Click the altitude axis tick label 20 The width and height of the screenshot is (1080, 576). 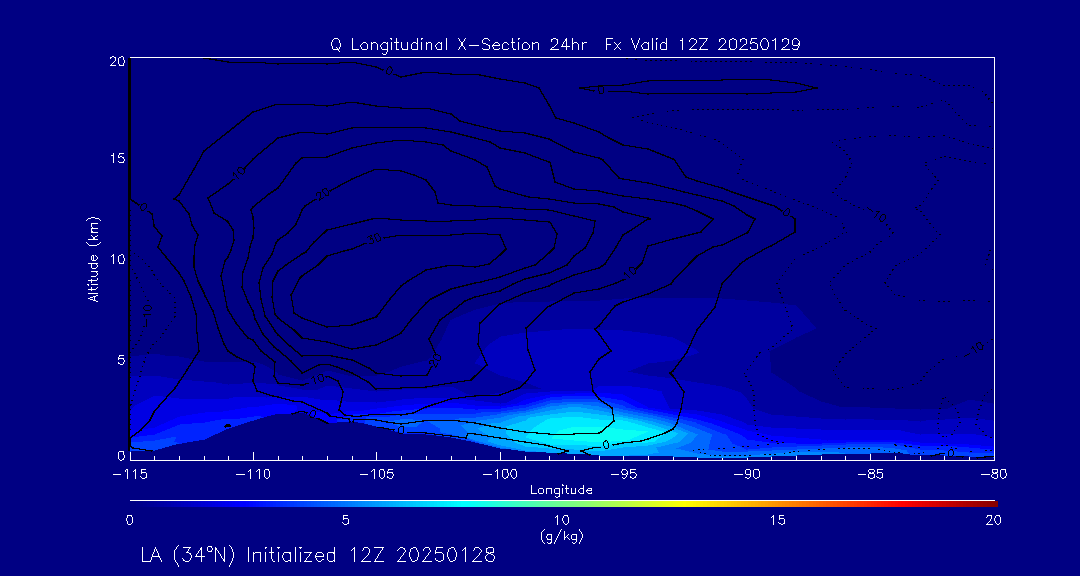click(116, 61)
